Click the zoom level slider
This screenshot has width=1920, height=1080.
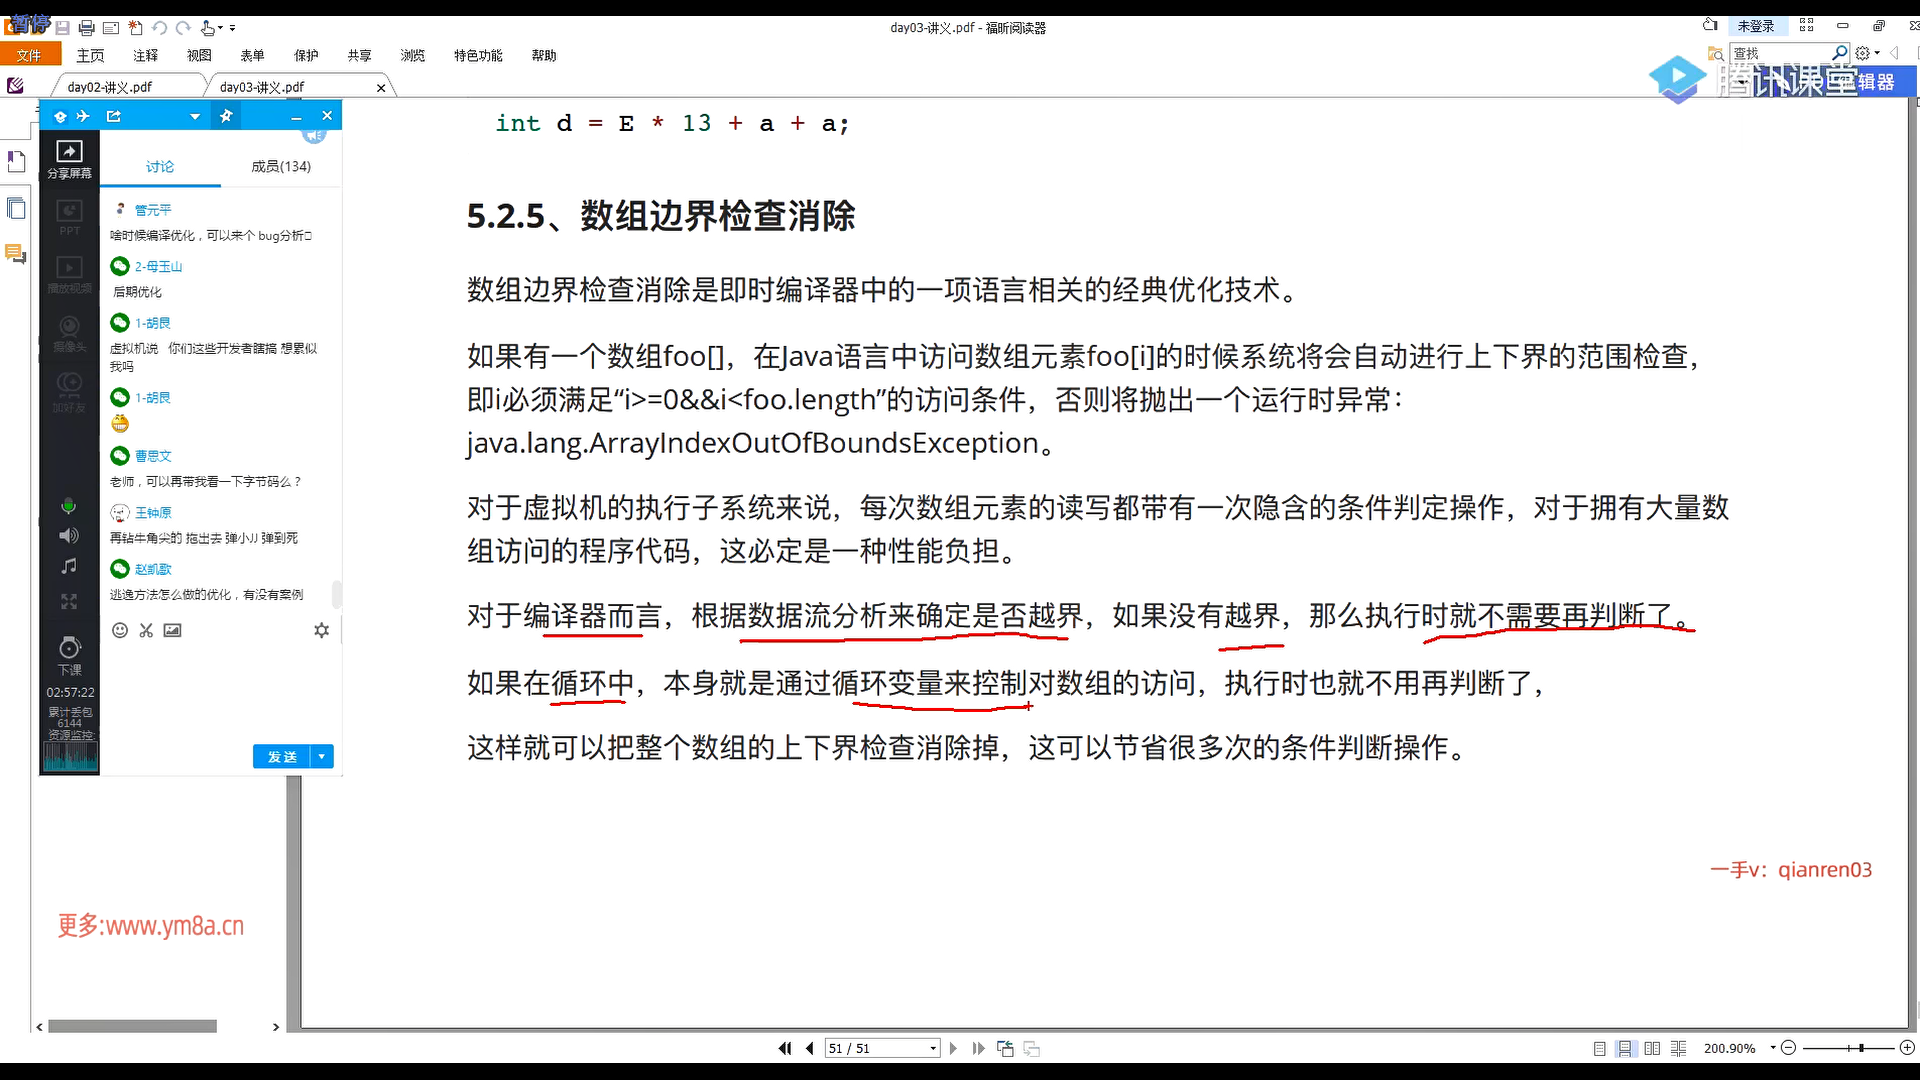[1860, 1048]
